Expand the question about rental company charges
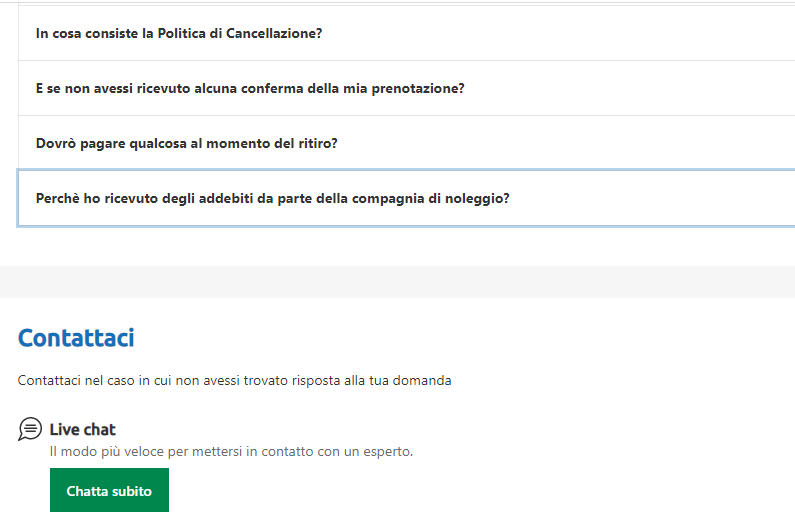795x525 pixels. pos(407,198)
